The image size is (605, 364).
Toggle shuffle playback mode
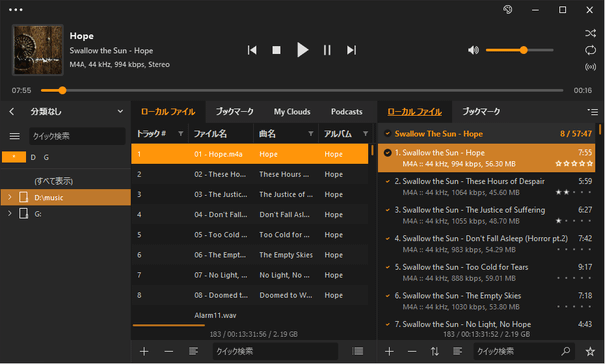point(590,33)
